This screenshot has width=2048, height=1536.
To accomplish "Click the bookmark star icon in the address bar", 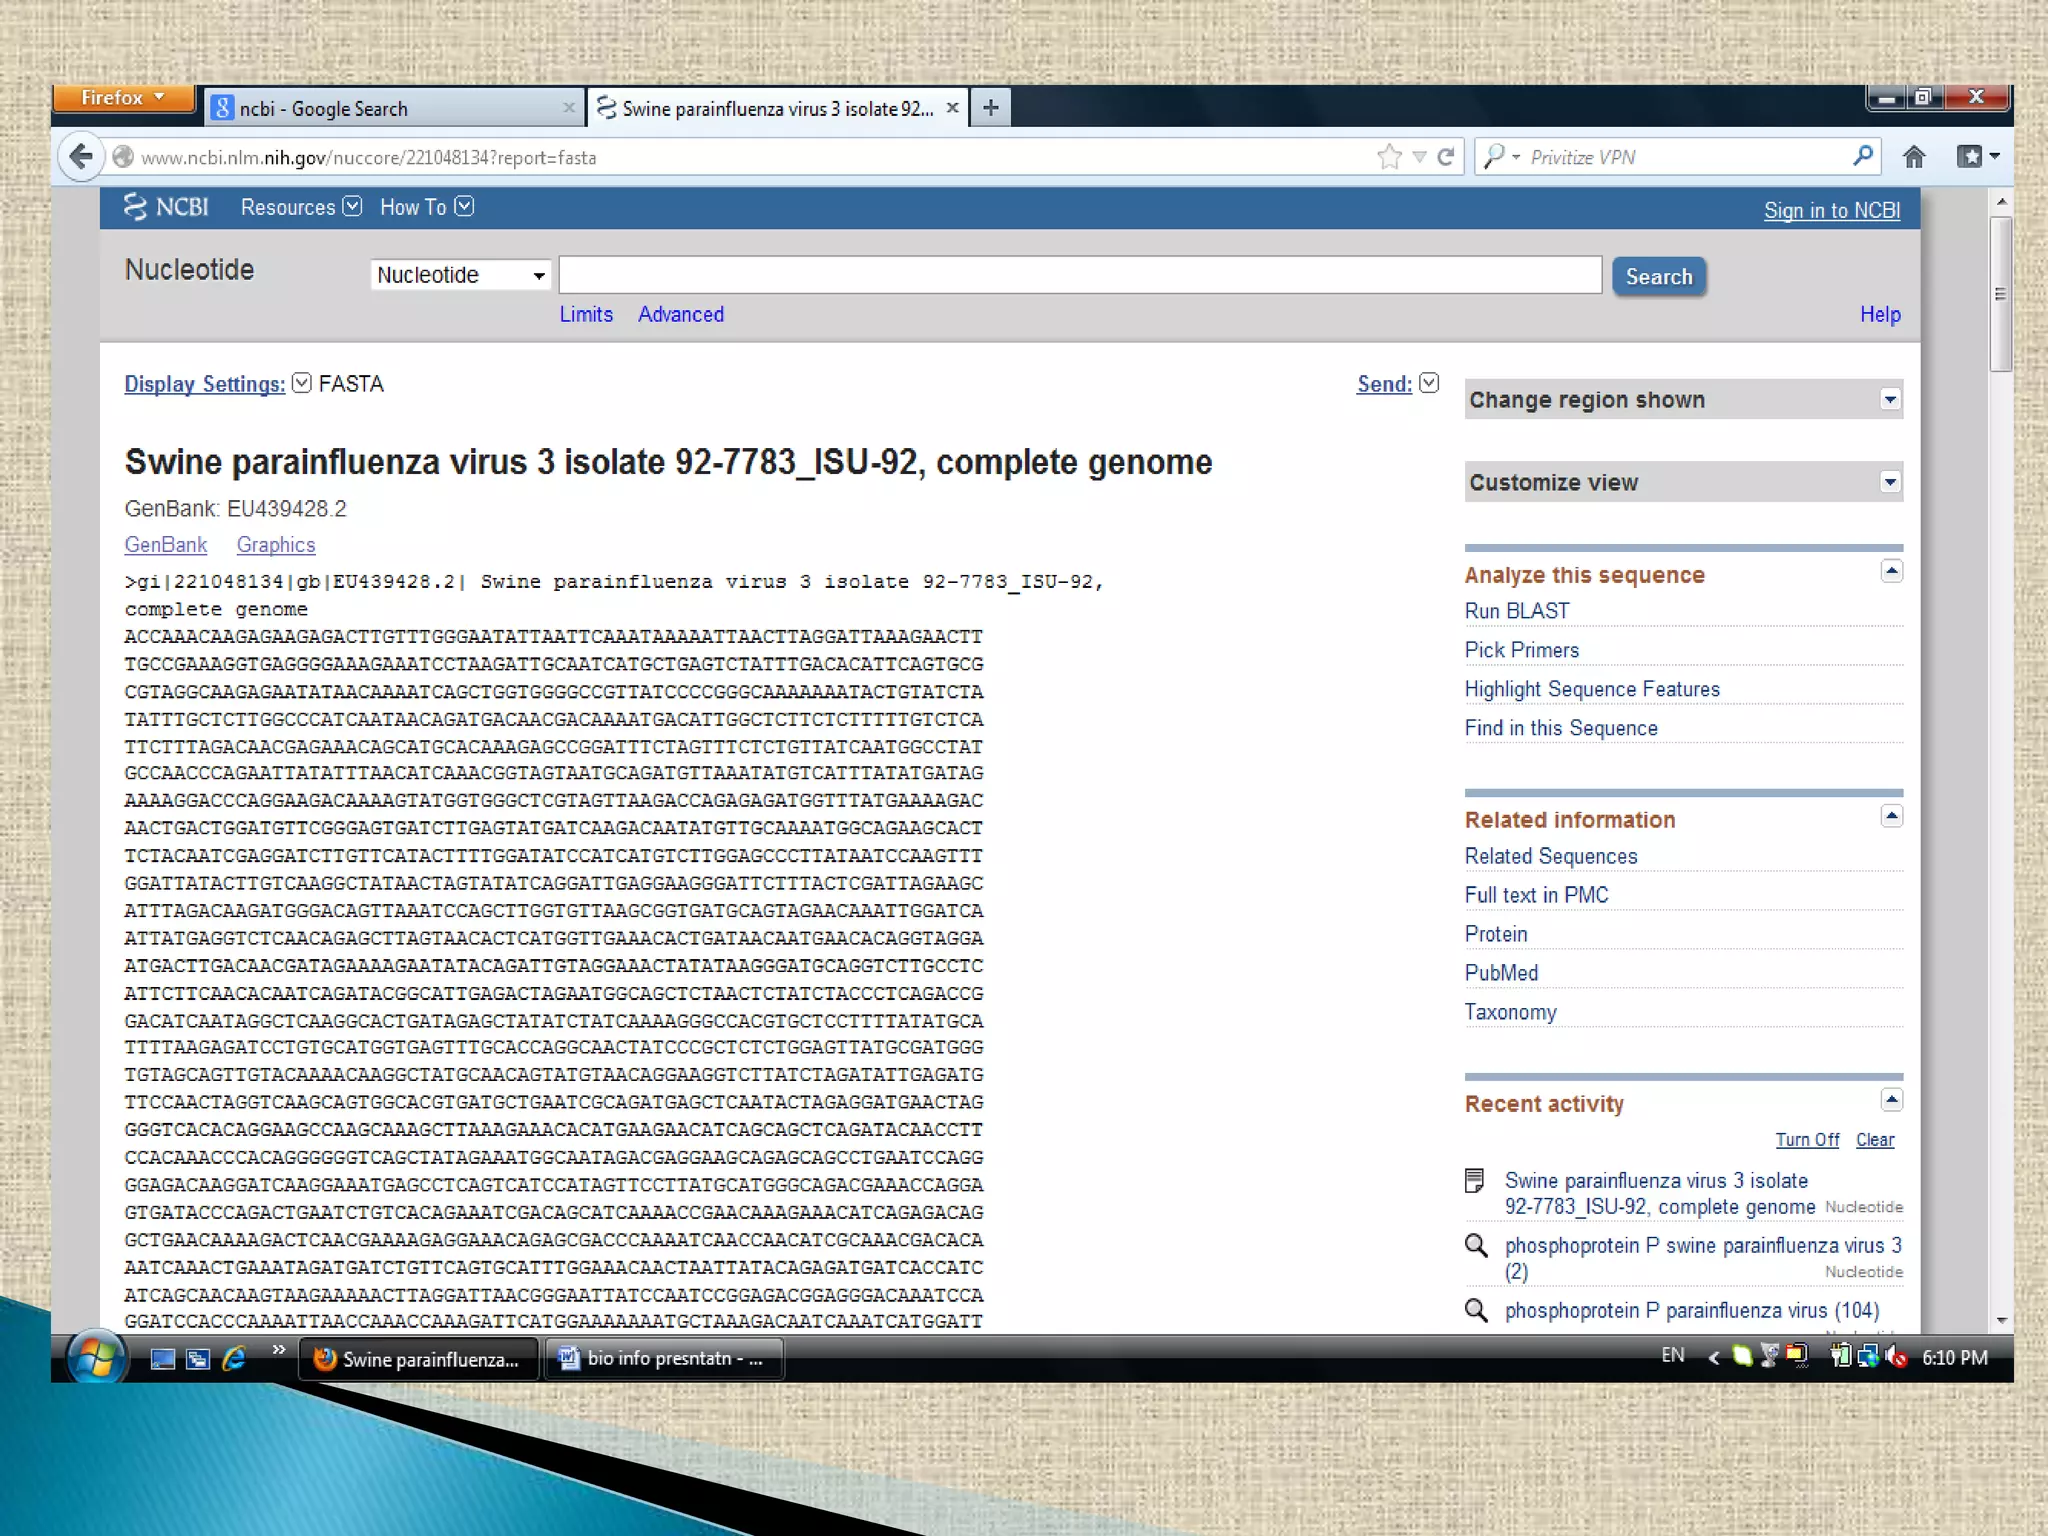I will (1389, 157).
